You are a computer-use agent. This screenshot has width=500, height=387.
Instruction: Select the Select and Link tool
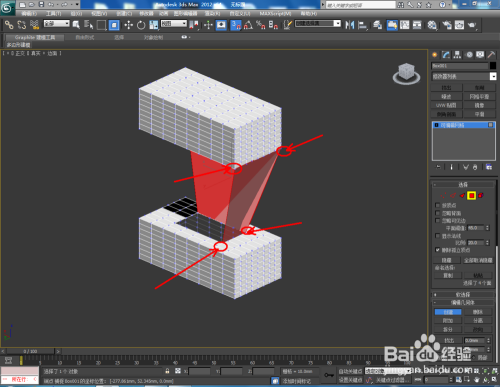pyautogui.click(x=9, y=25)
